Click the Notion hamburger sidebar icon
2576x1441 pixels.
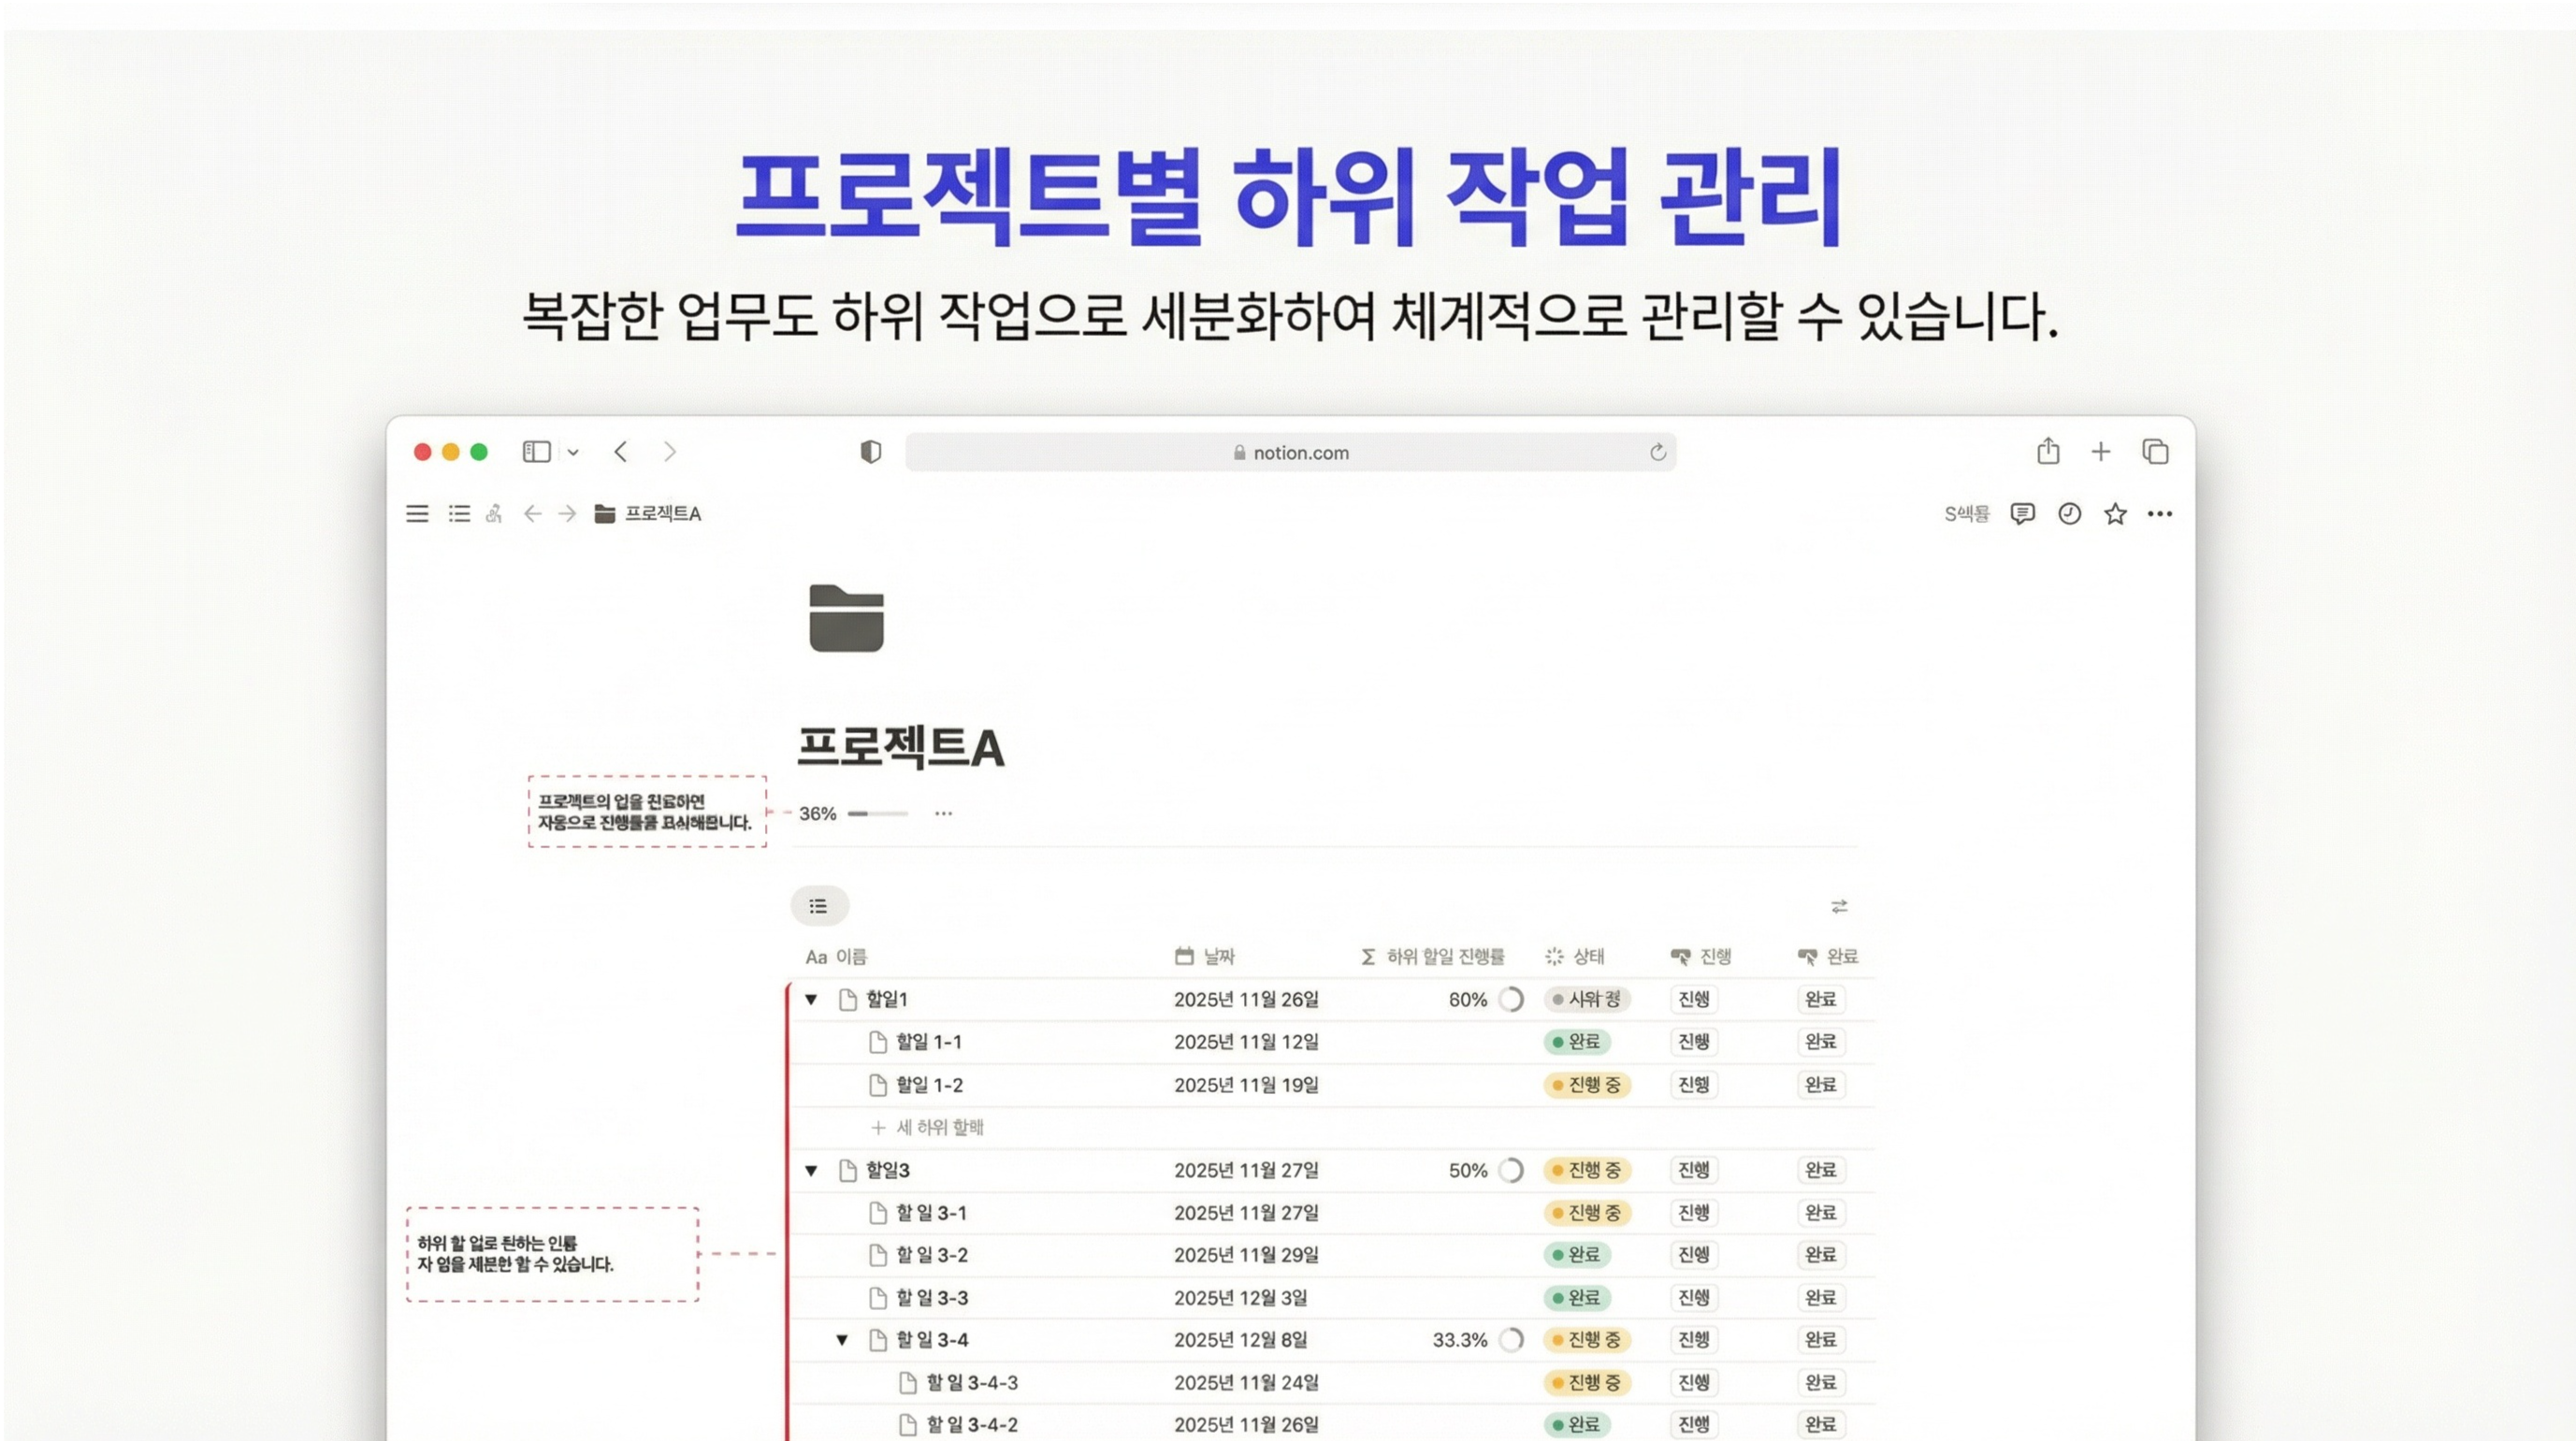point(417,514)
